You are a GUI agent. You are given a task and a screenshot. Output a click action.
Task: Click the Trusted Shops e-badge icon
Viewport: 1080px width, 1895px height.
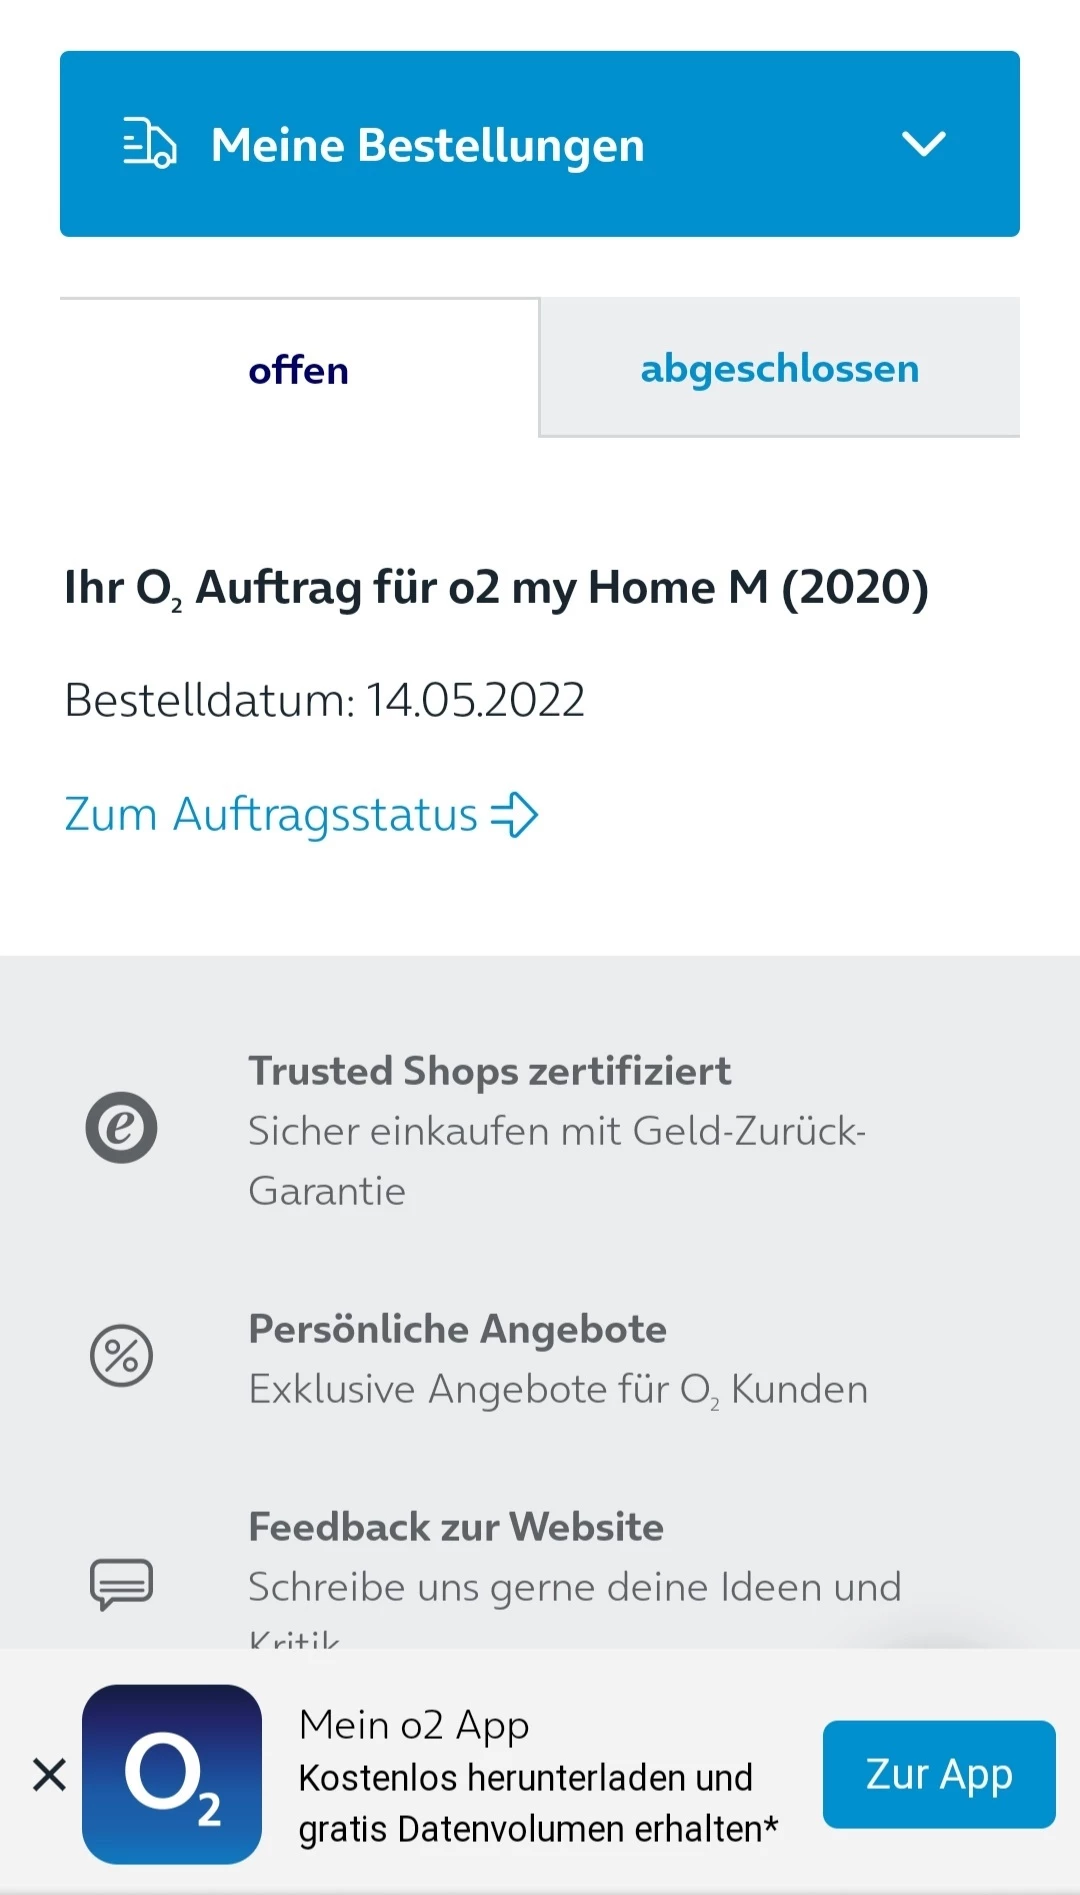pos(121,1127)
